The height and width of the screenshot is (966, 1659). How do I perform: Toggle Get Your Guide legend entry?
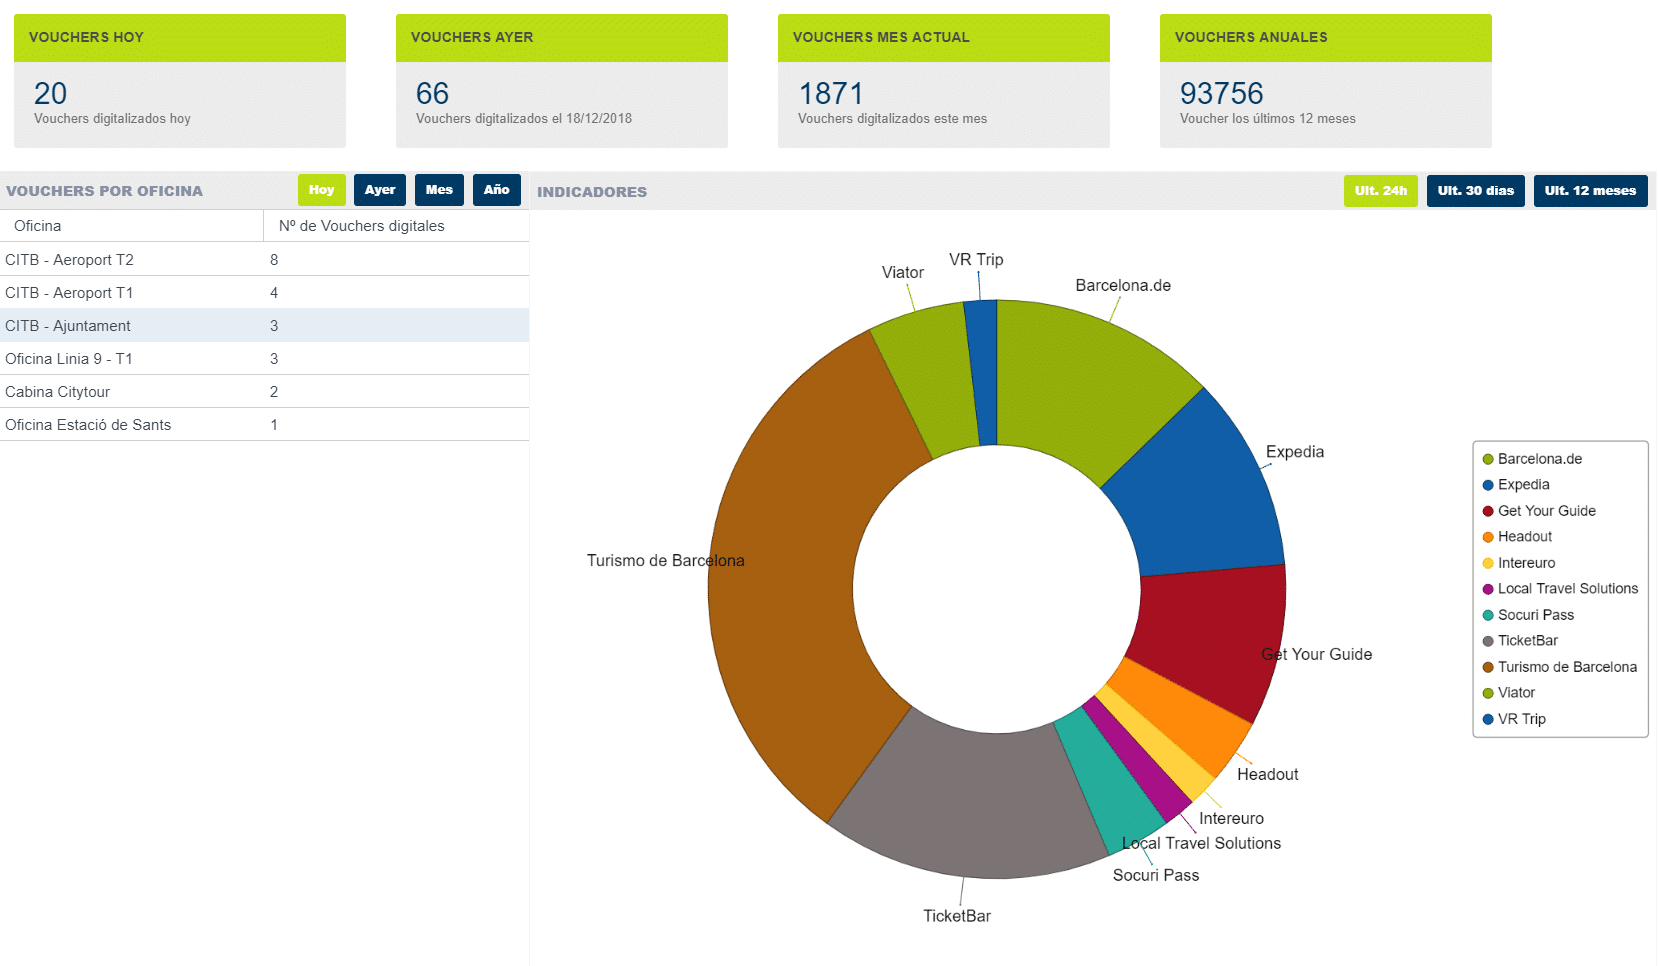click(x=1539, y=511)
